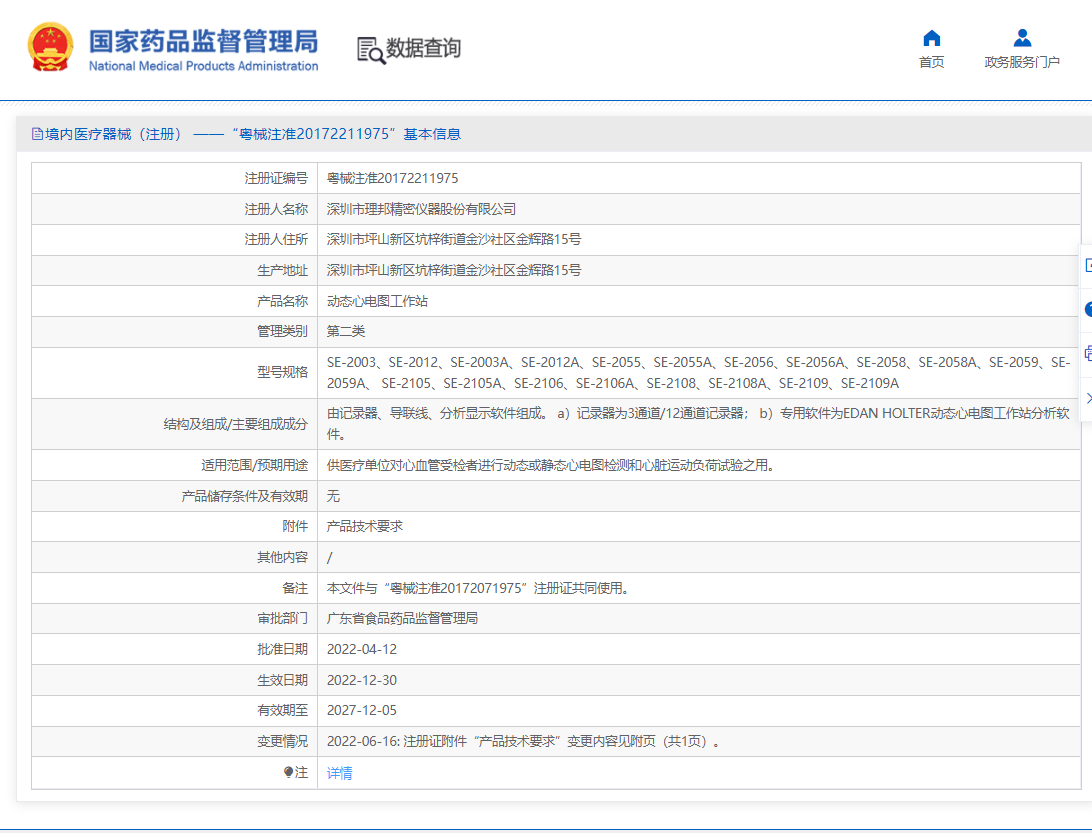Click the printer icon in side toolbar
The width and height of the screenshot is (1092, 833).
[x=1088, y=354]
